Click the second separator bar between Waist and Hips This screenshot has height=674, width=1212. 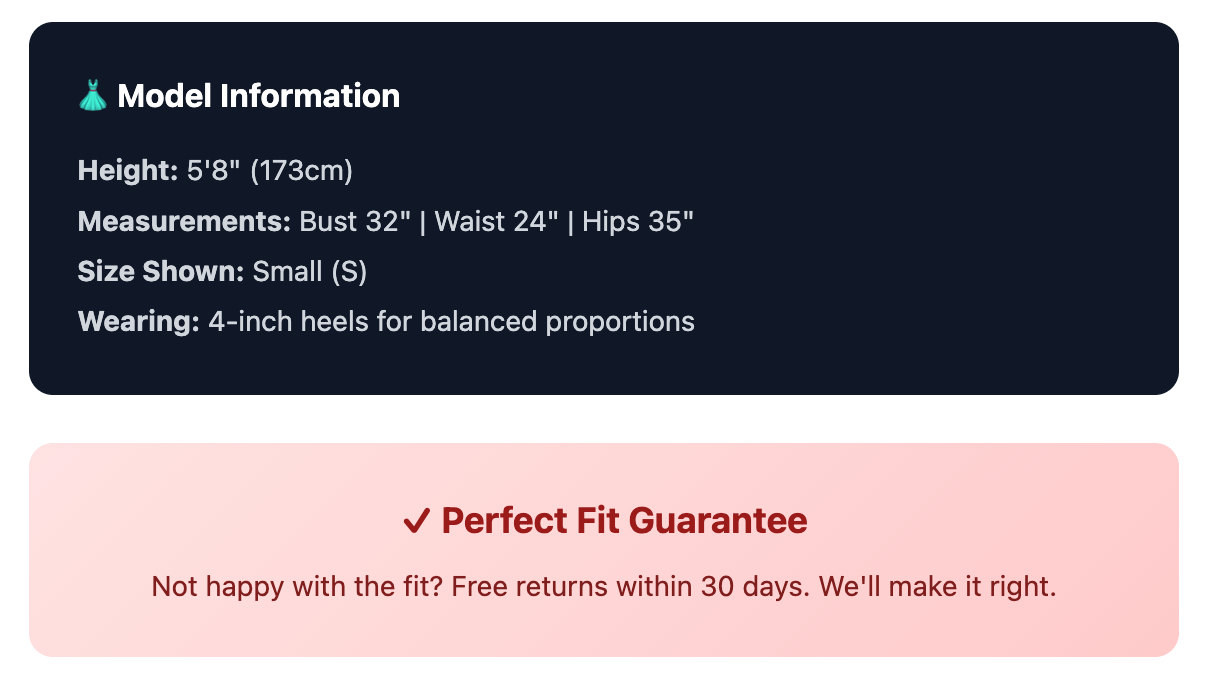pos(571,221)
